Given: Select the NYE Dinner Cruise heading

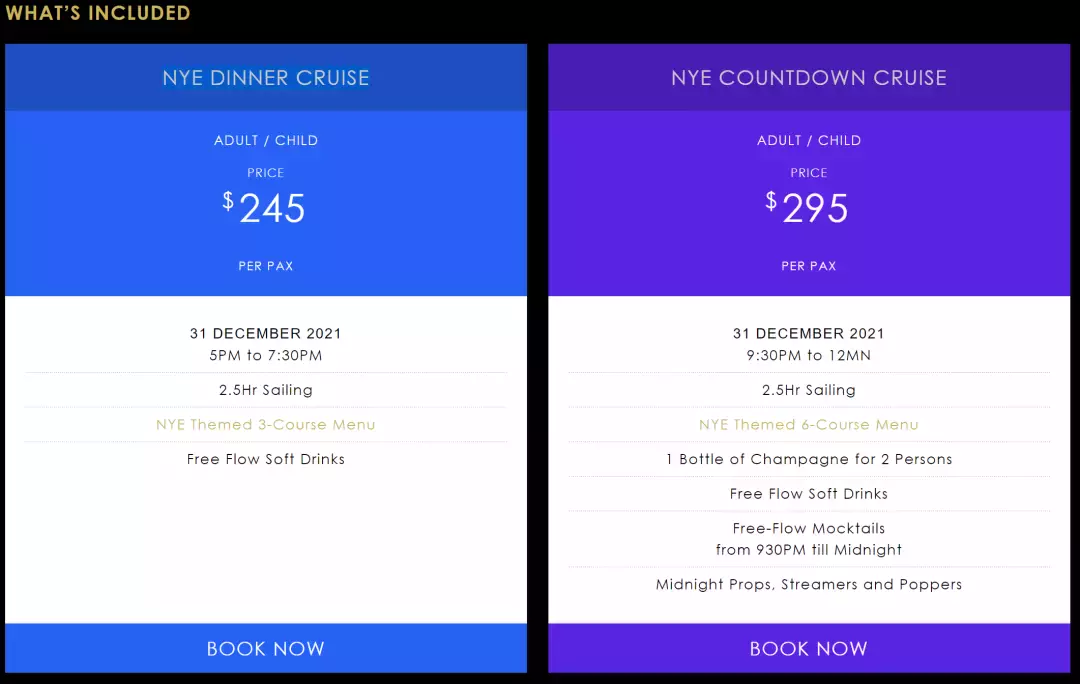Looking at the screenshot, I should (265, 78).
